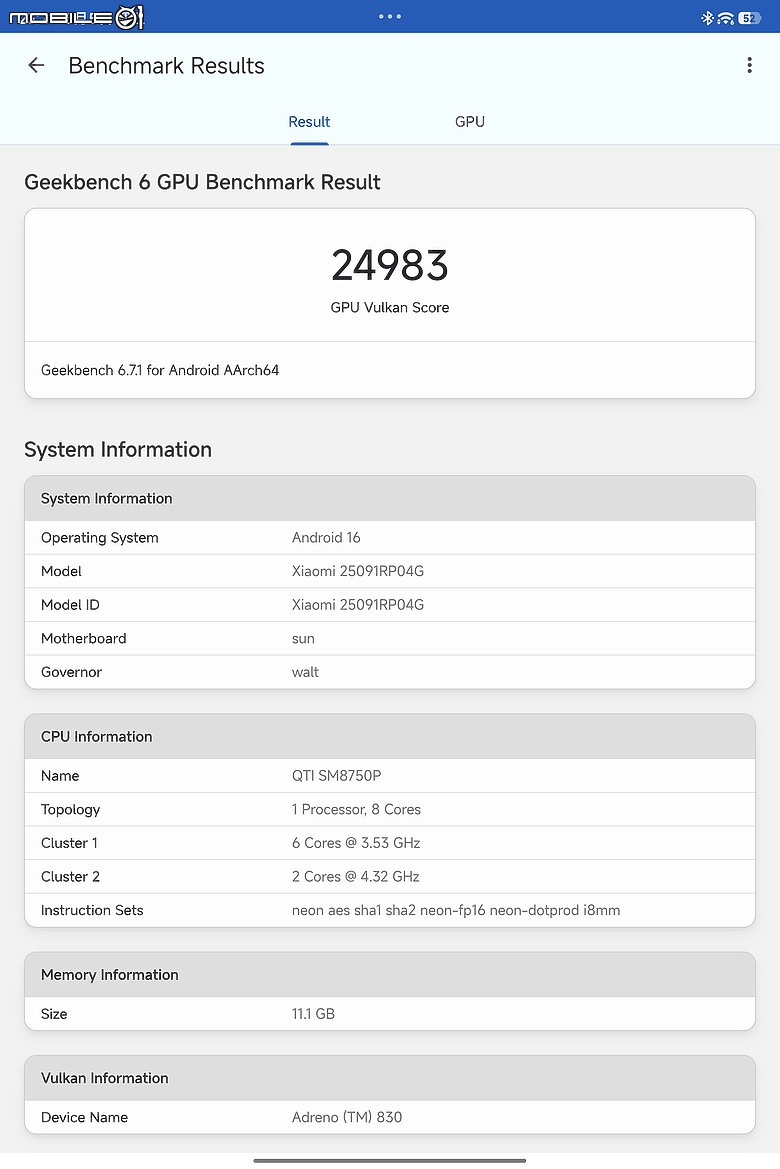Select the CPU name QTI SM8750P

tap(336, 775)
